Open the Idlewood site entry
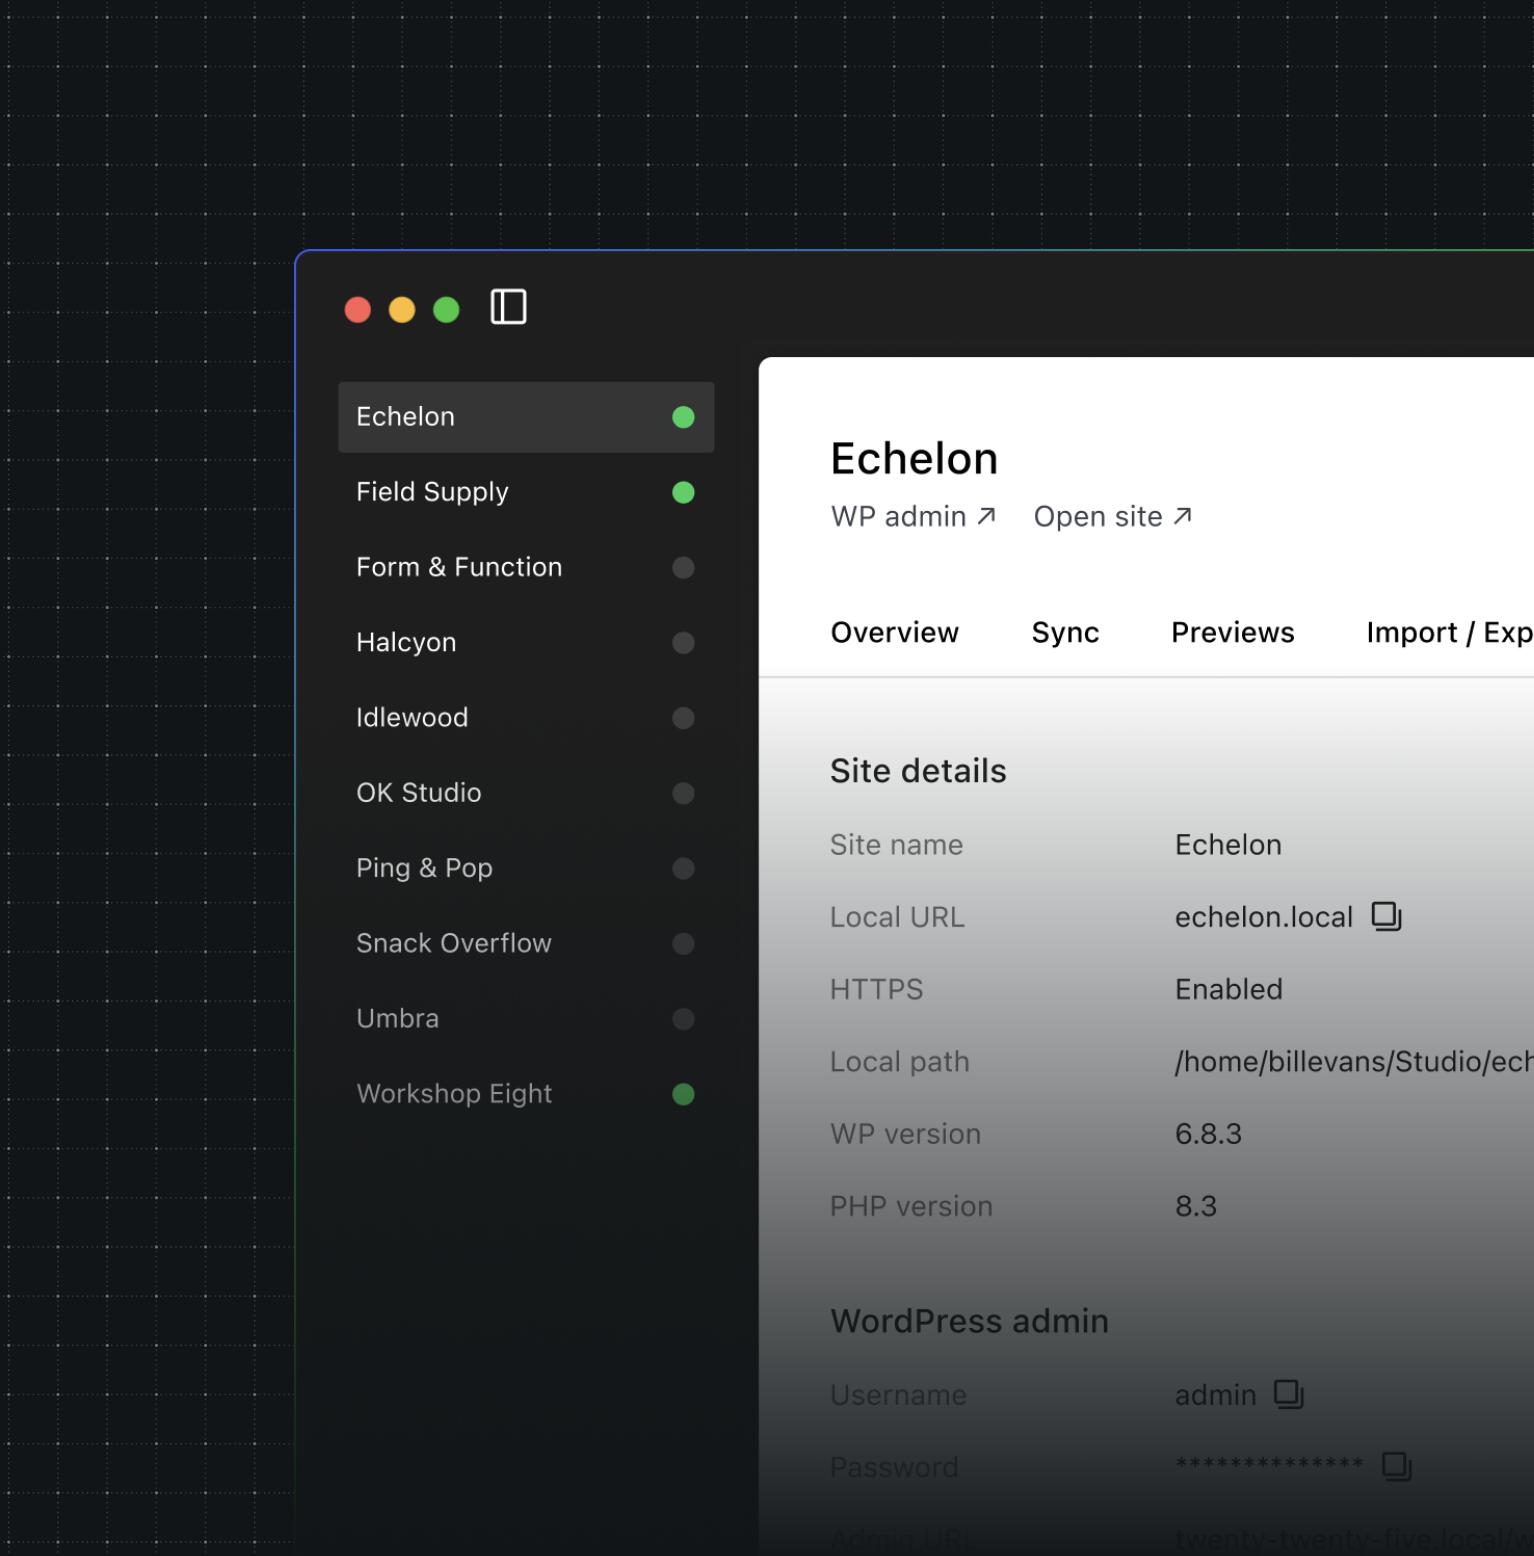Image resolution: width=1534 pixels, height=1556 pixels. [526, 718]
